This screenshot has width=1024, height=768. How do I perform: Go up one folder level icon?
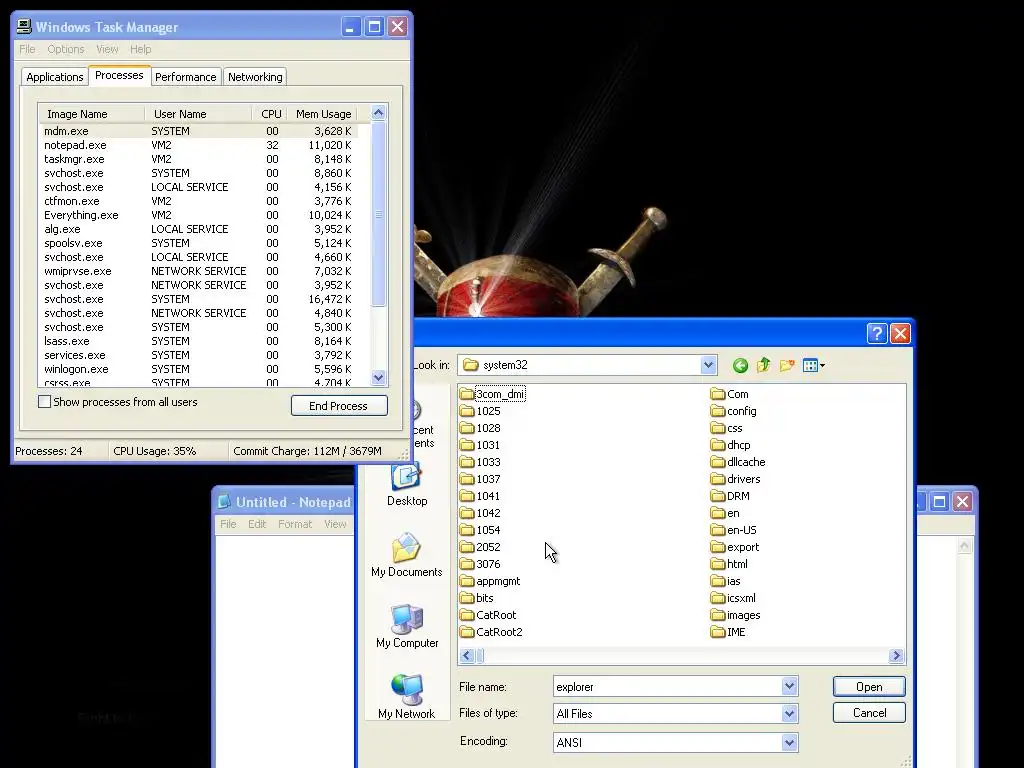click(x=763, y=366)
